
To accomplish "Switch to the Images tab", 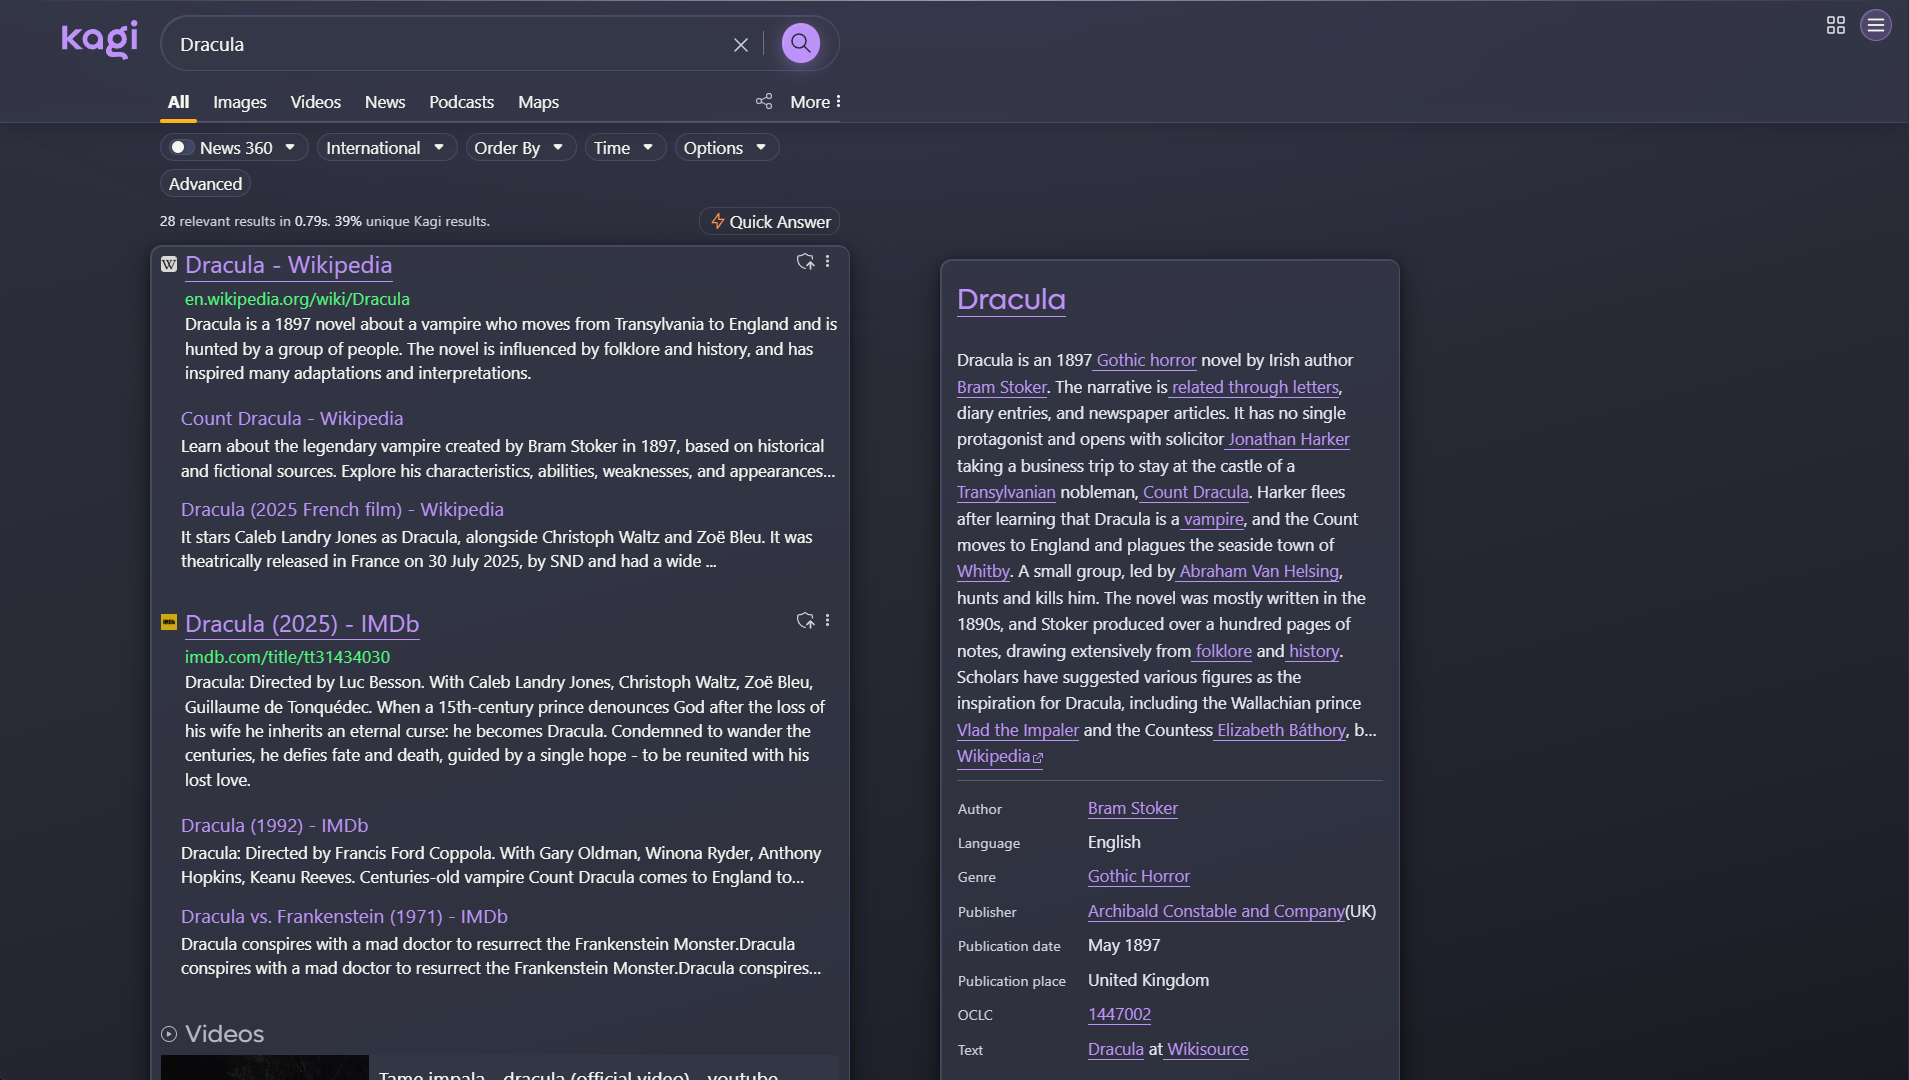I will point(240,102).
